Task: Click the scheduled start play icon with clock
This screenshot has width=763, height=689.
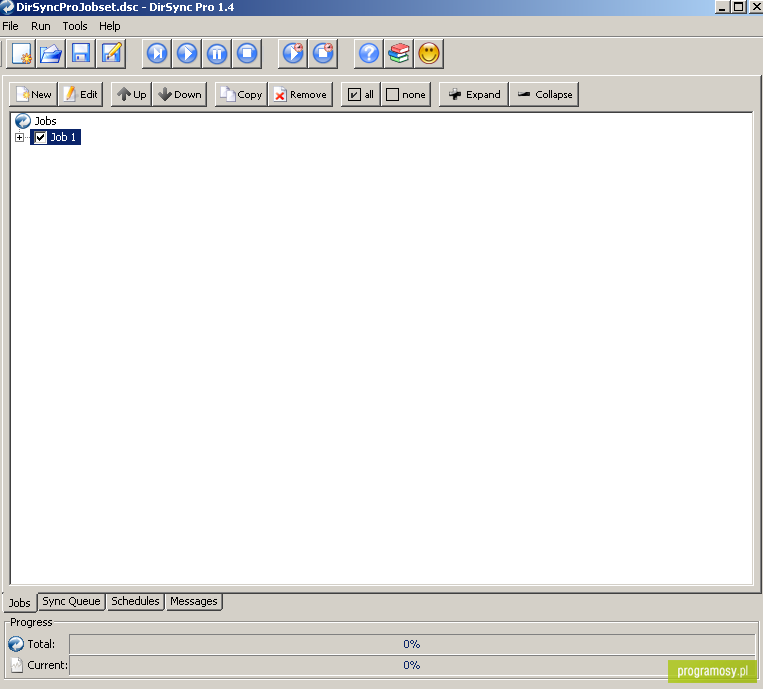Action: click(293, 54)
